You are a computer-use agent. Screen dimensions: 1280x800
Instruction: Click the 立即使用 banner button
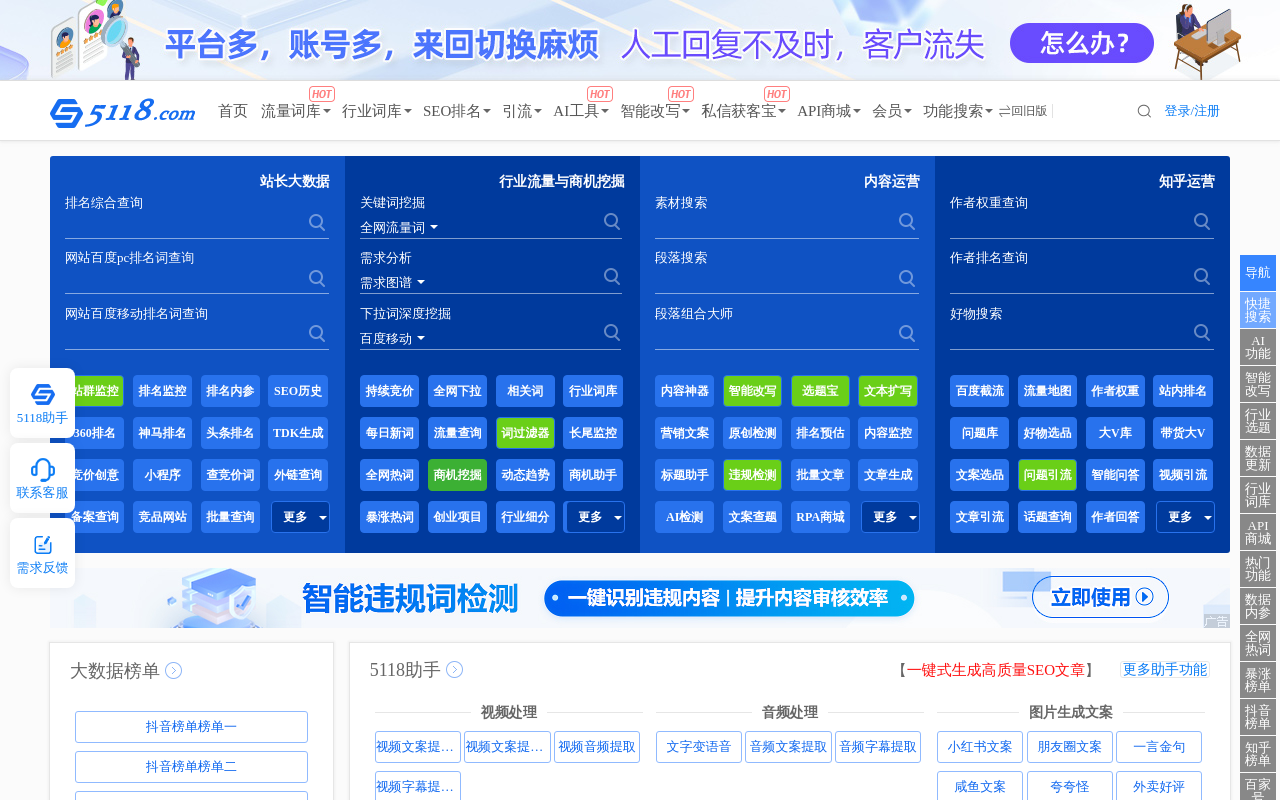point(1100,597)
